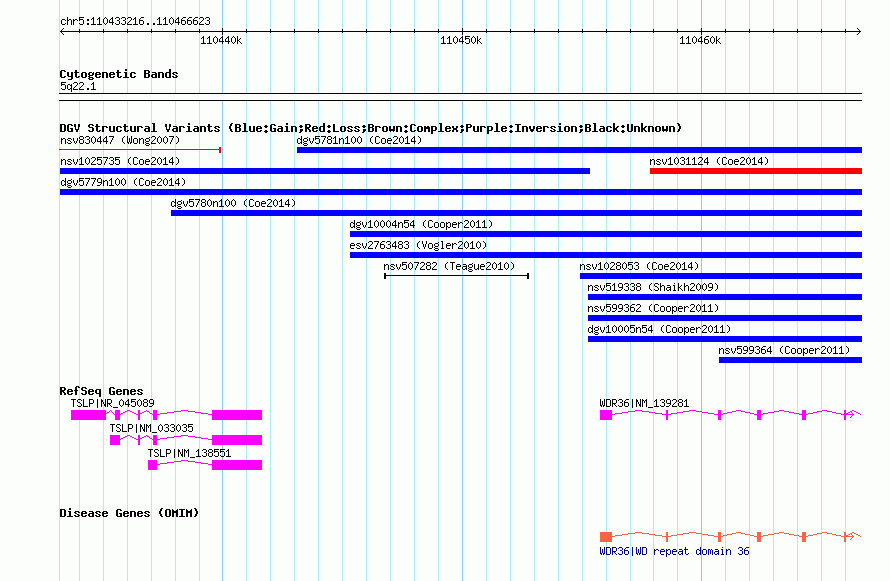The height and width of the screenshot is (581, 890).
Task: Open nsv519338 (Shaikh2009) variant label
Action: tap(653, 287)
